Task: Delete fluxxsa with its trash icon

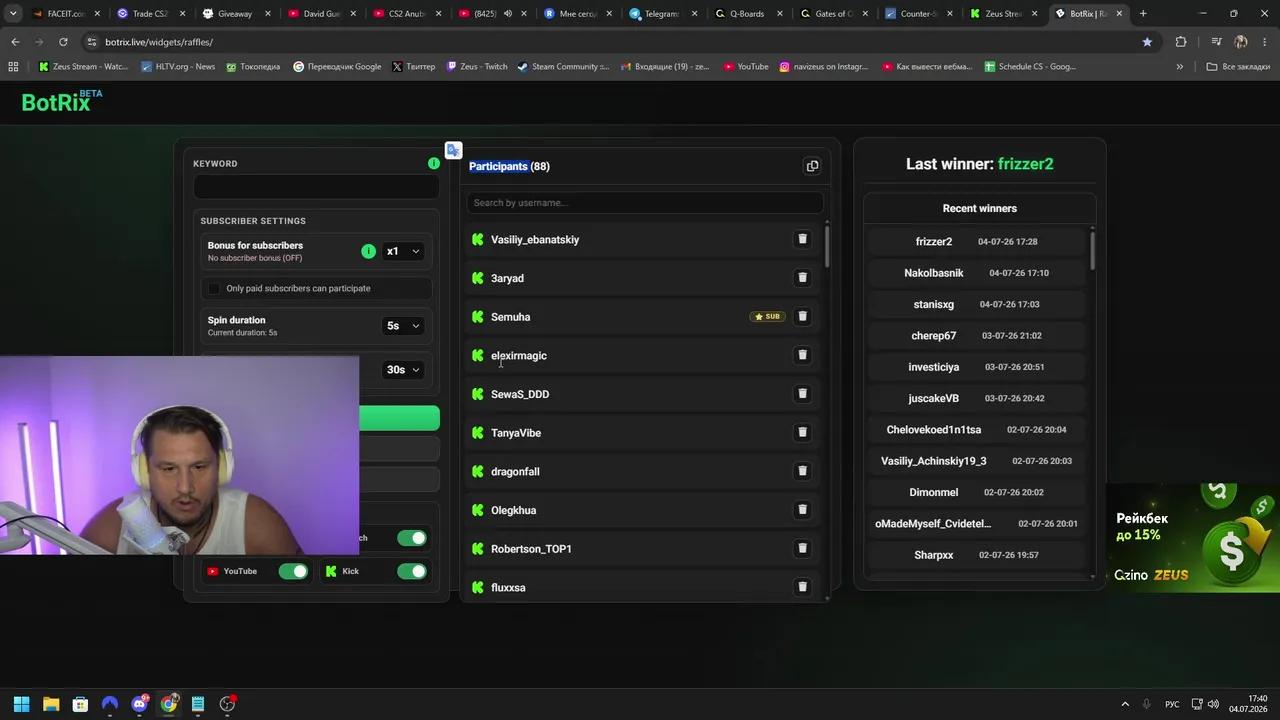Action: 802,587
